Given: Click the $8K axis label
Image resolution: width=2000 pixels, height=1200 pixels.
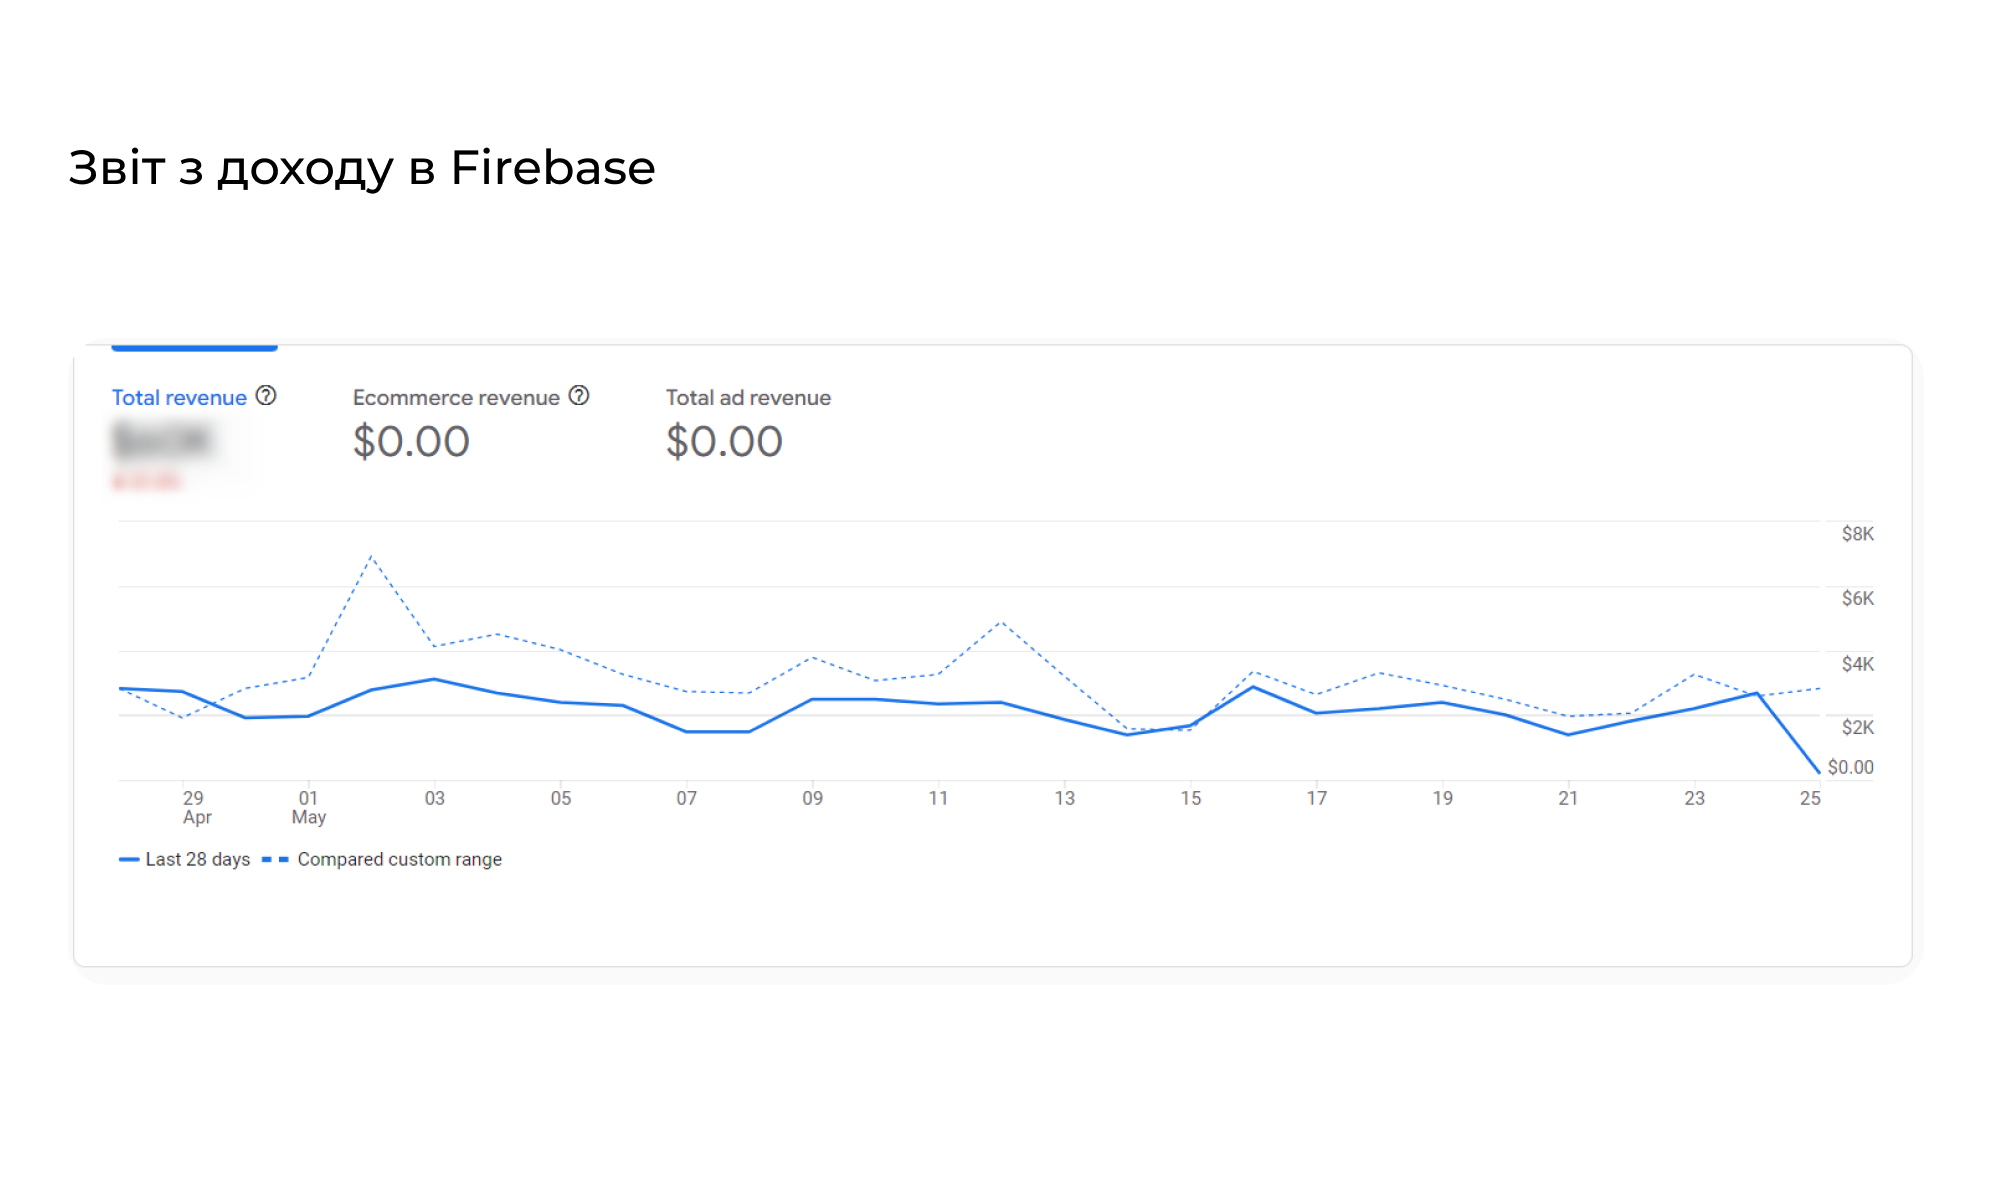Looking at the screenshot, I should point(1858,534).
